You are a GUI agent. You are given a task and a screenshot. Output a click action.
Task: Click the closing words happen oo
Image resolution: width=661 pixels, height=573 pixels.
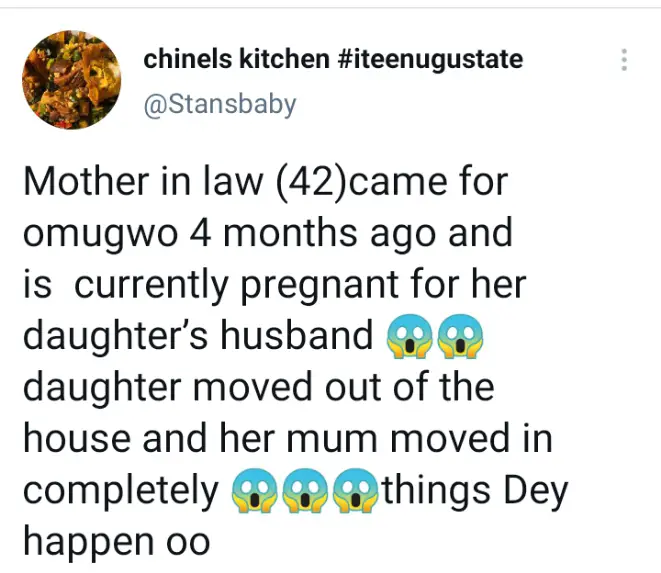click(117, 543)
